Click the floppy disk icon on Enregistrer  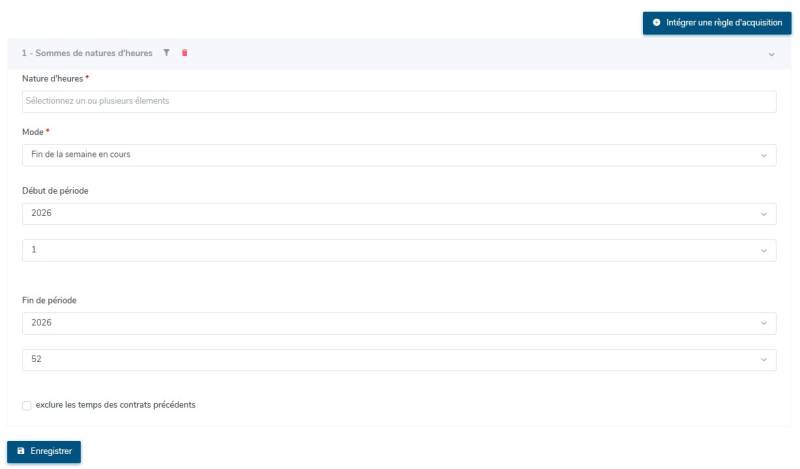[x=21, y=451]
